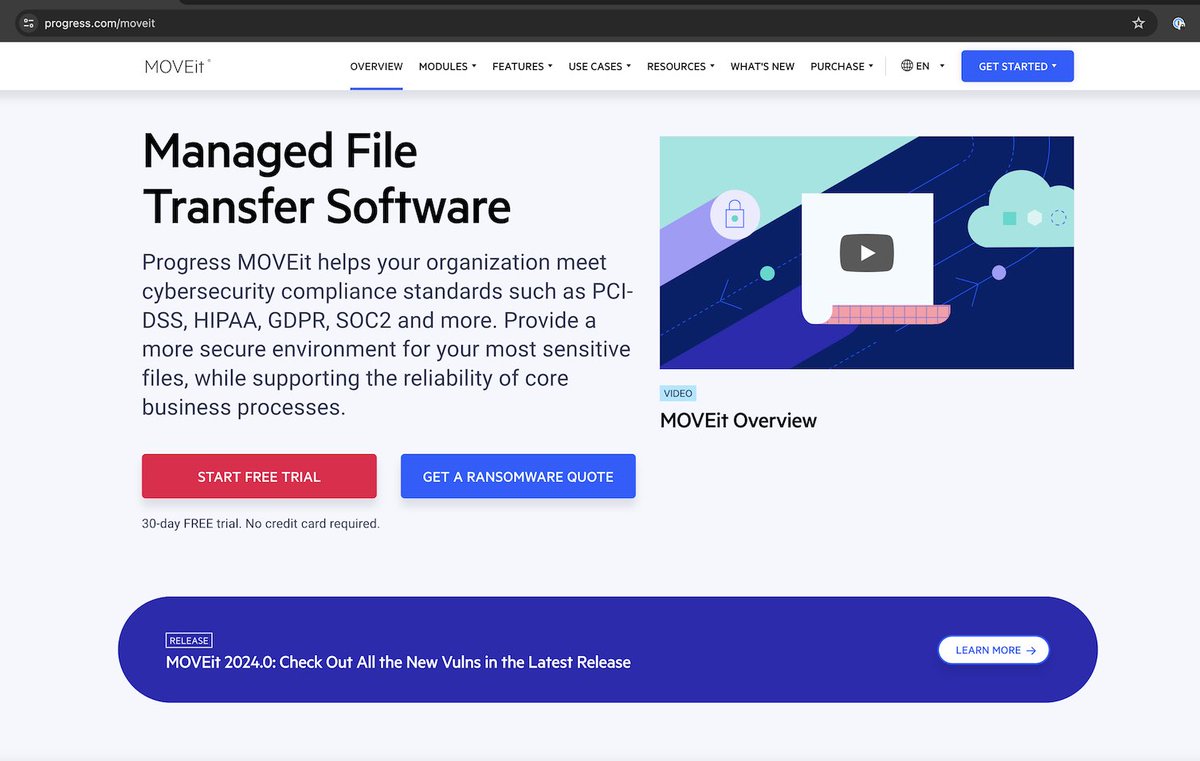Click the '30-day FREE trial' note text
1200x761 pixels.
coord(261,523)
